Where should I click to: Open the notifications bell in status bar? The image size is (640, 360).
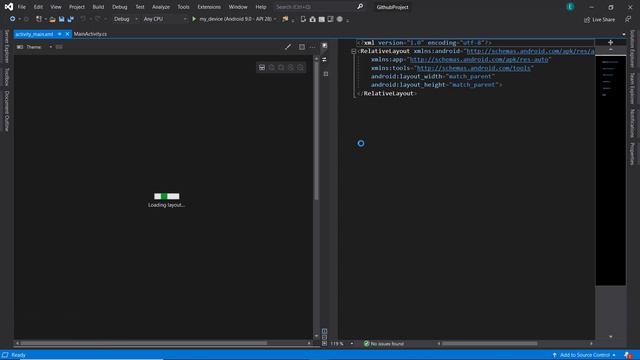[628, 355]
